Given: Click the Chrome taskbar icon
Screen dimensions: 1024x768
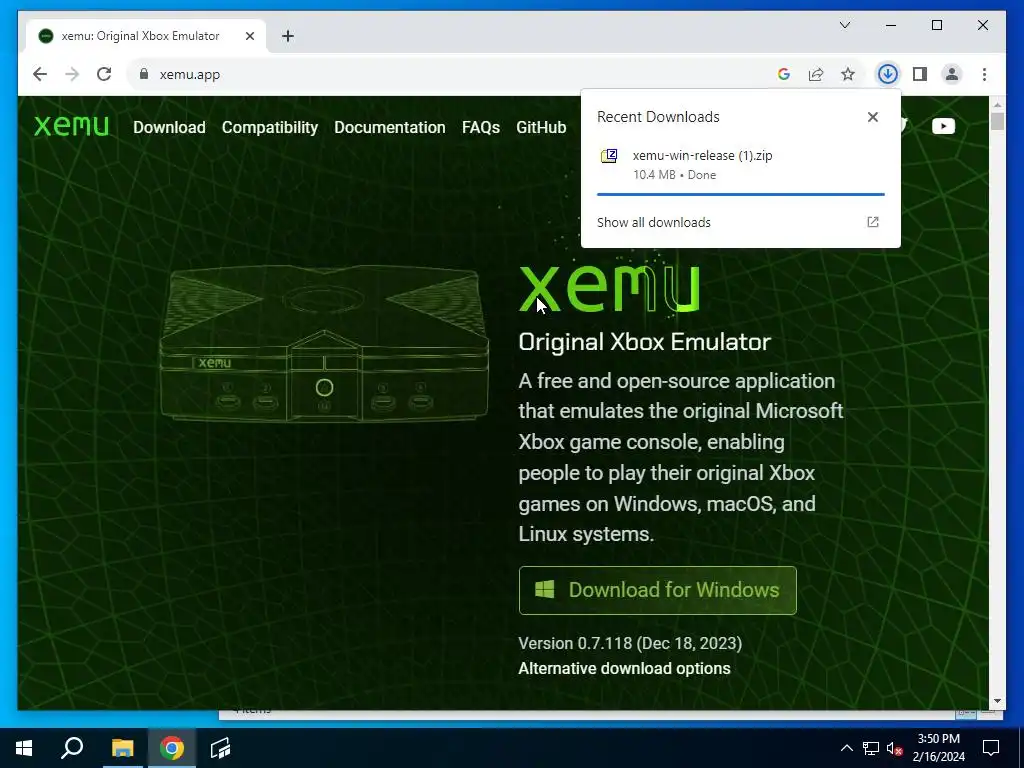Looking at the screenshot, I should pos(172,748).
